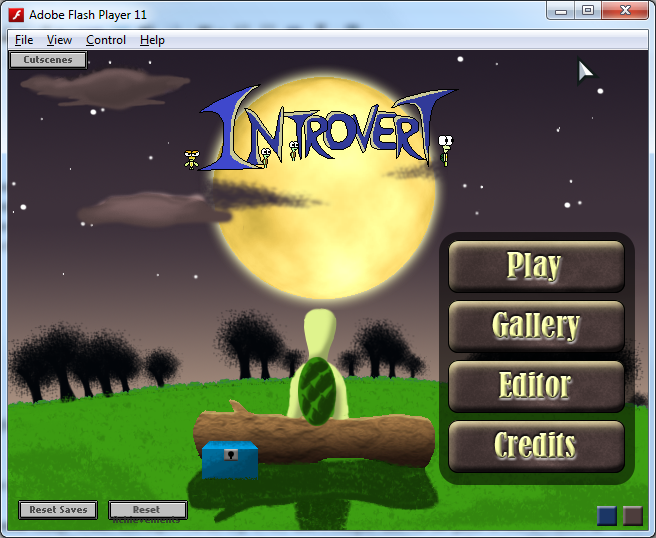Screen dimensions: 656x538
Task: Open the Gallery screen
Action: [x=535, y=326]
